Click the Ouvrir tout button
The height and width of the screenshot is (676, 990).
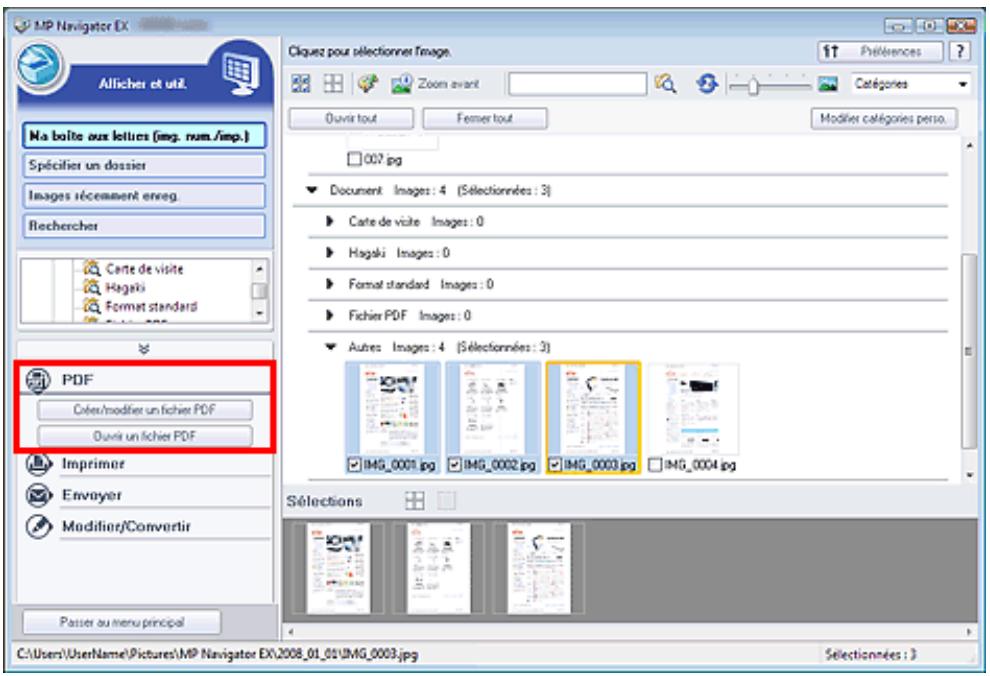pos(351,118)
